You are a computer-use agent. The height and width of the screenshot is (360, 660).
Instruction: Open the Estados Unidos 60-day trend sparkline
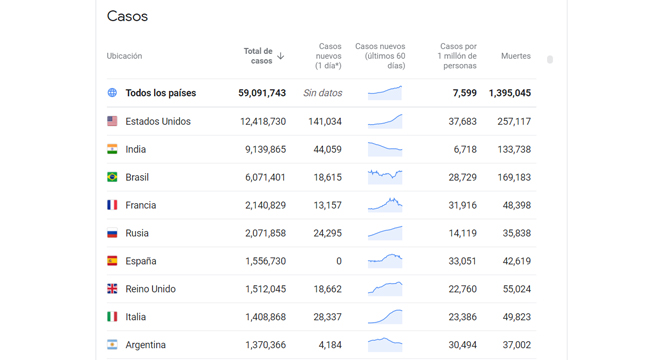tap(385, 121)
